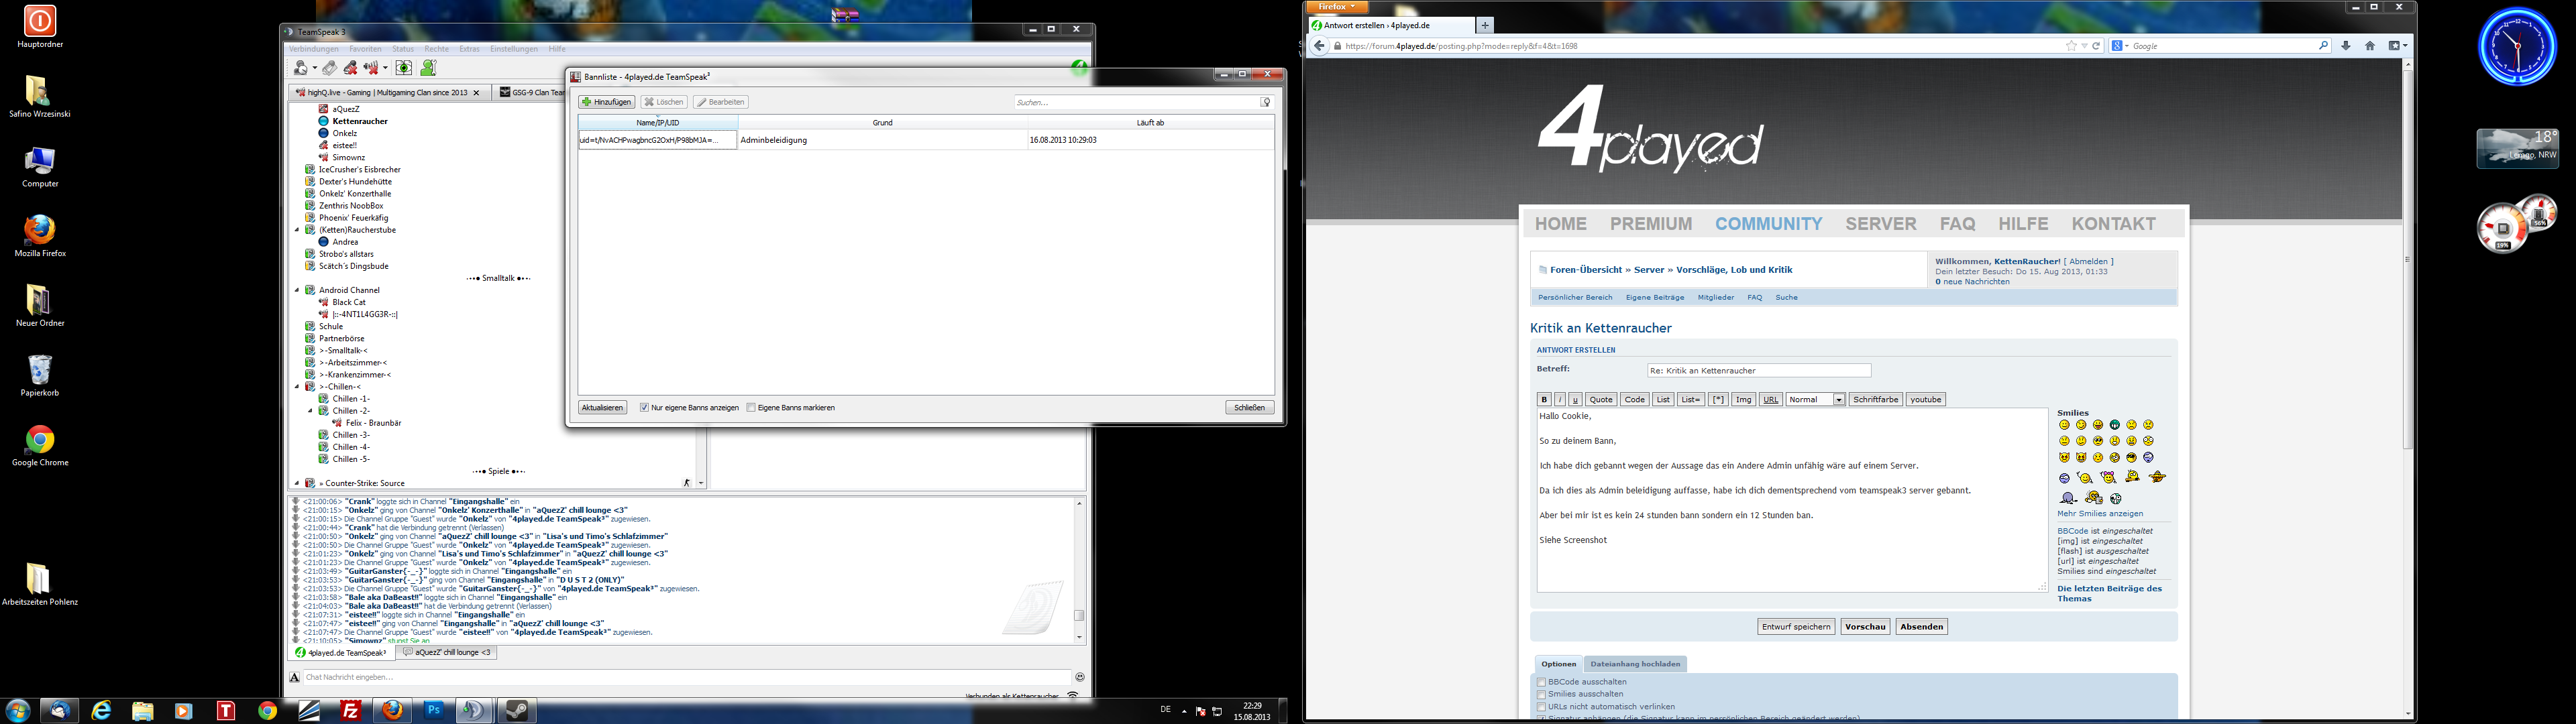The image size is (2576, 724).
Task: Launch Thunderbird from the taskbar
Action: (60, 710)
